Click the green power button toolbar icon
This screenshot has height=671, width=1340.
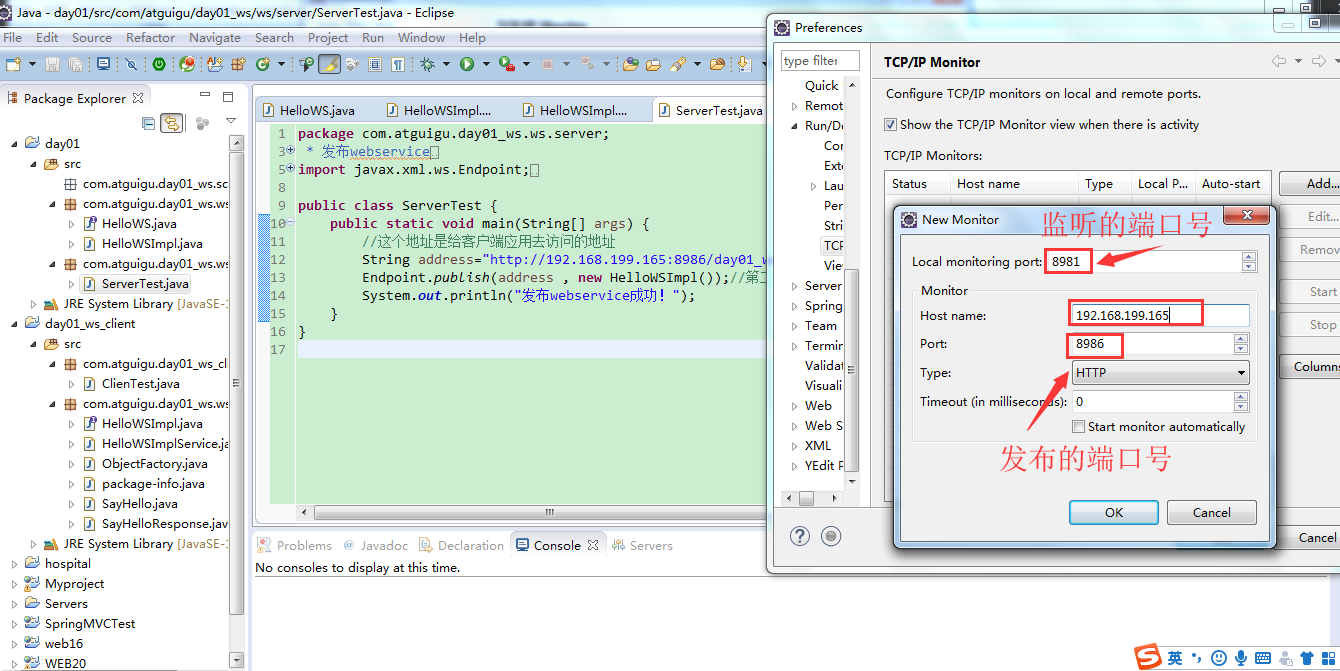click(158, 64)
